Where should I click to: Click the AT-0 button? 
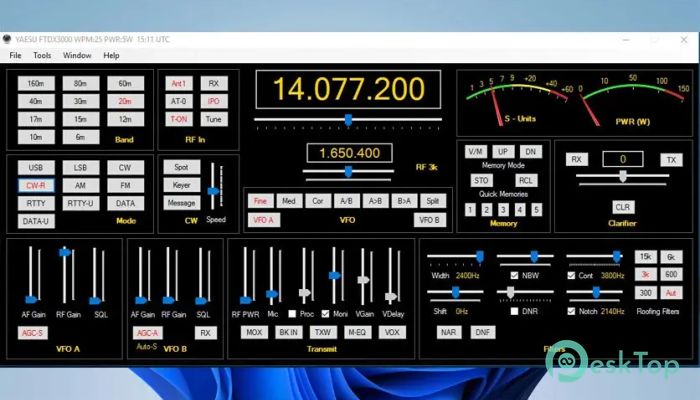179,101
